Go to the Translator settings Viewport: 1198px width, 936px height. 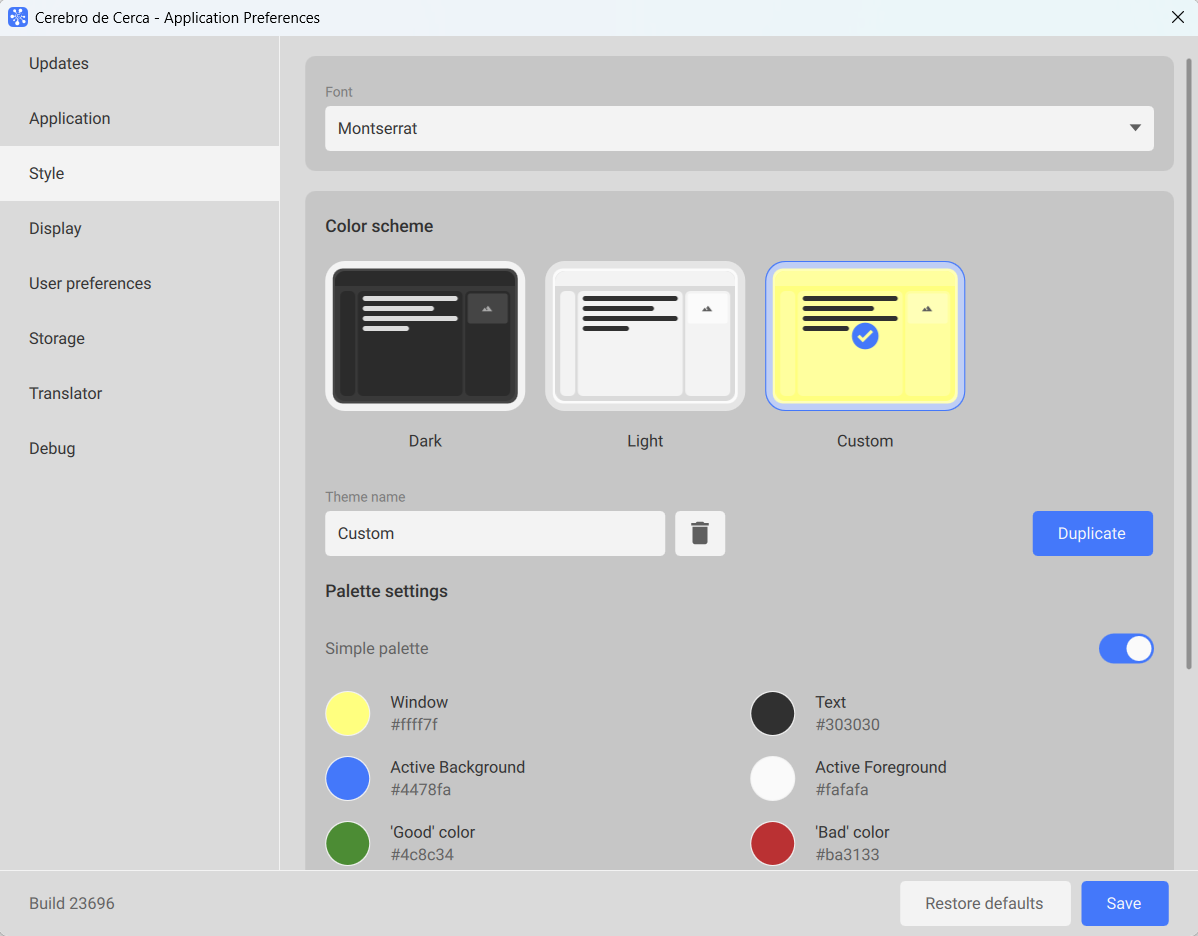pos(65,394)
